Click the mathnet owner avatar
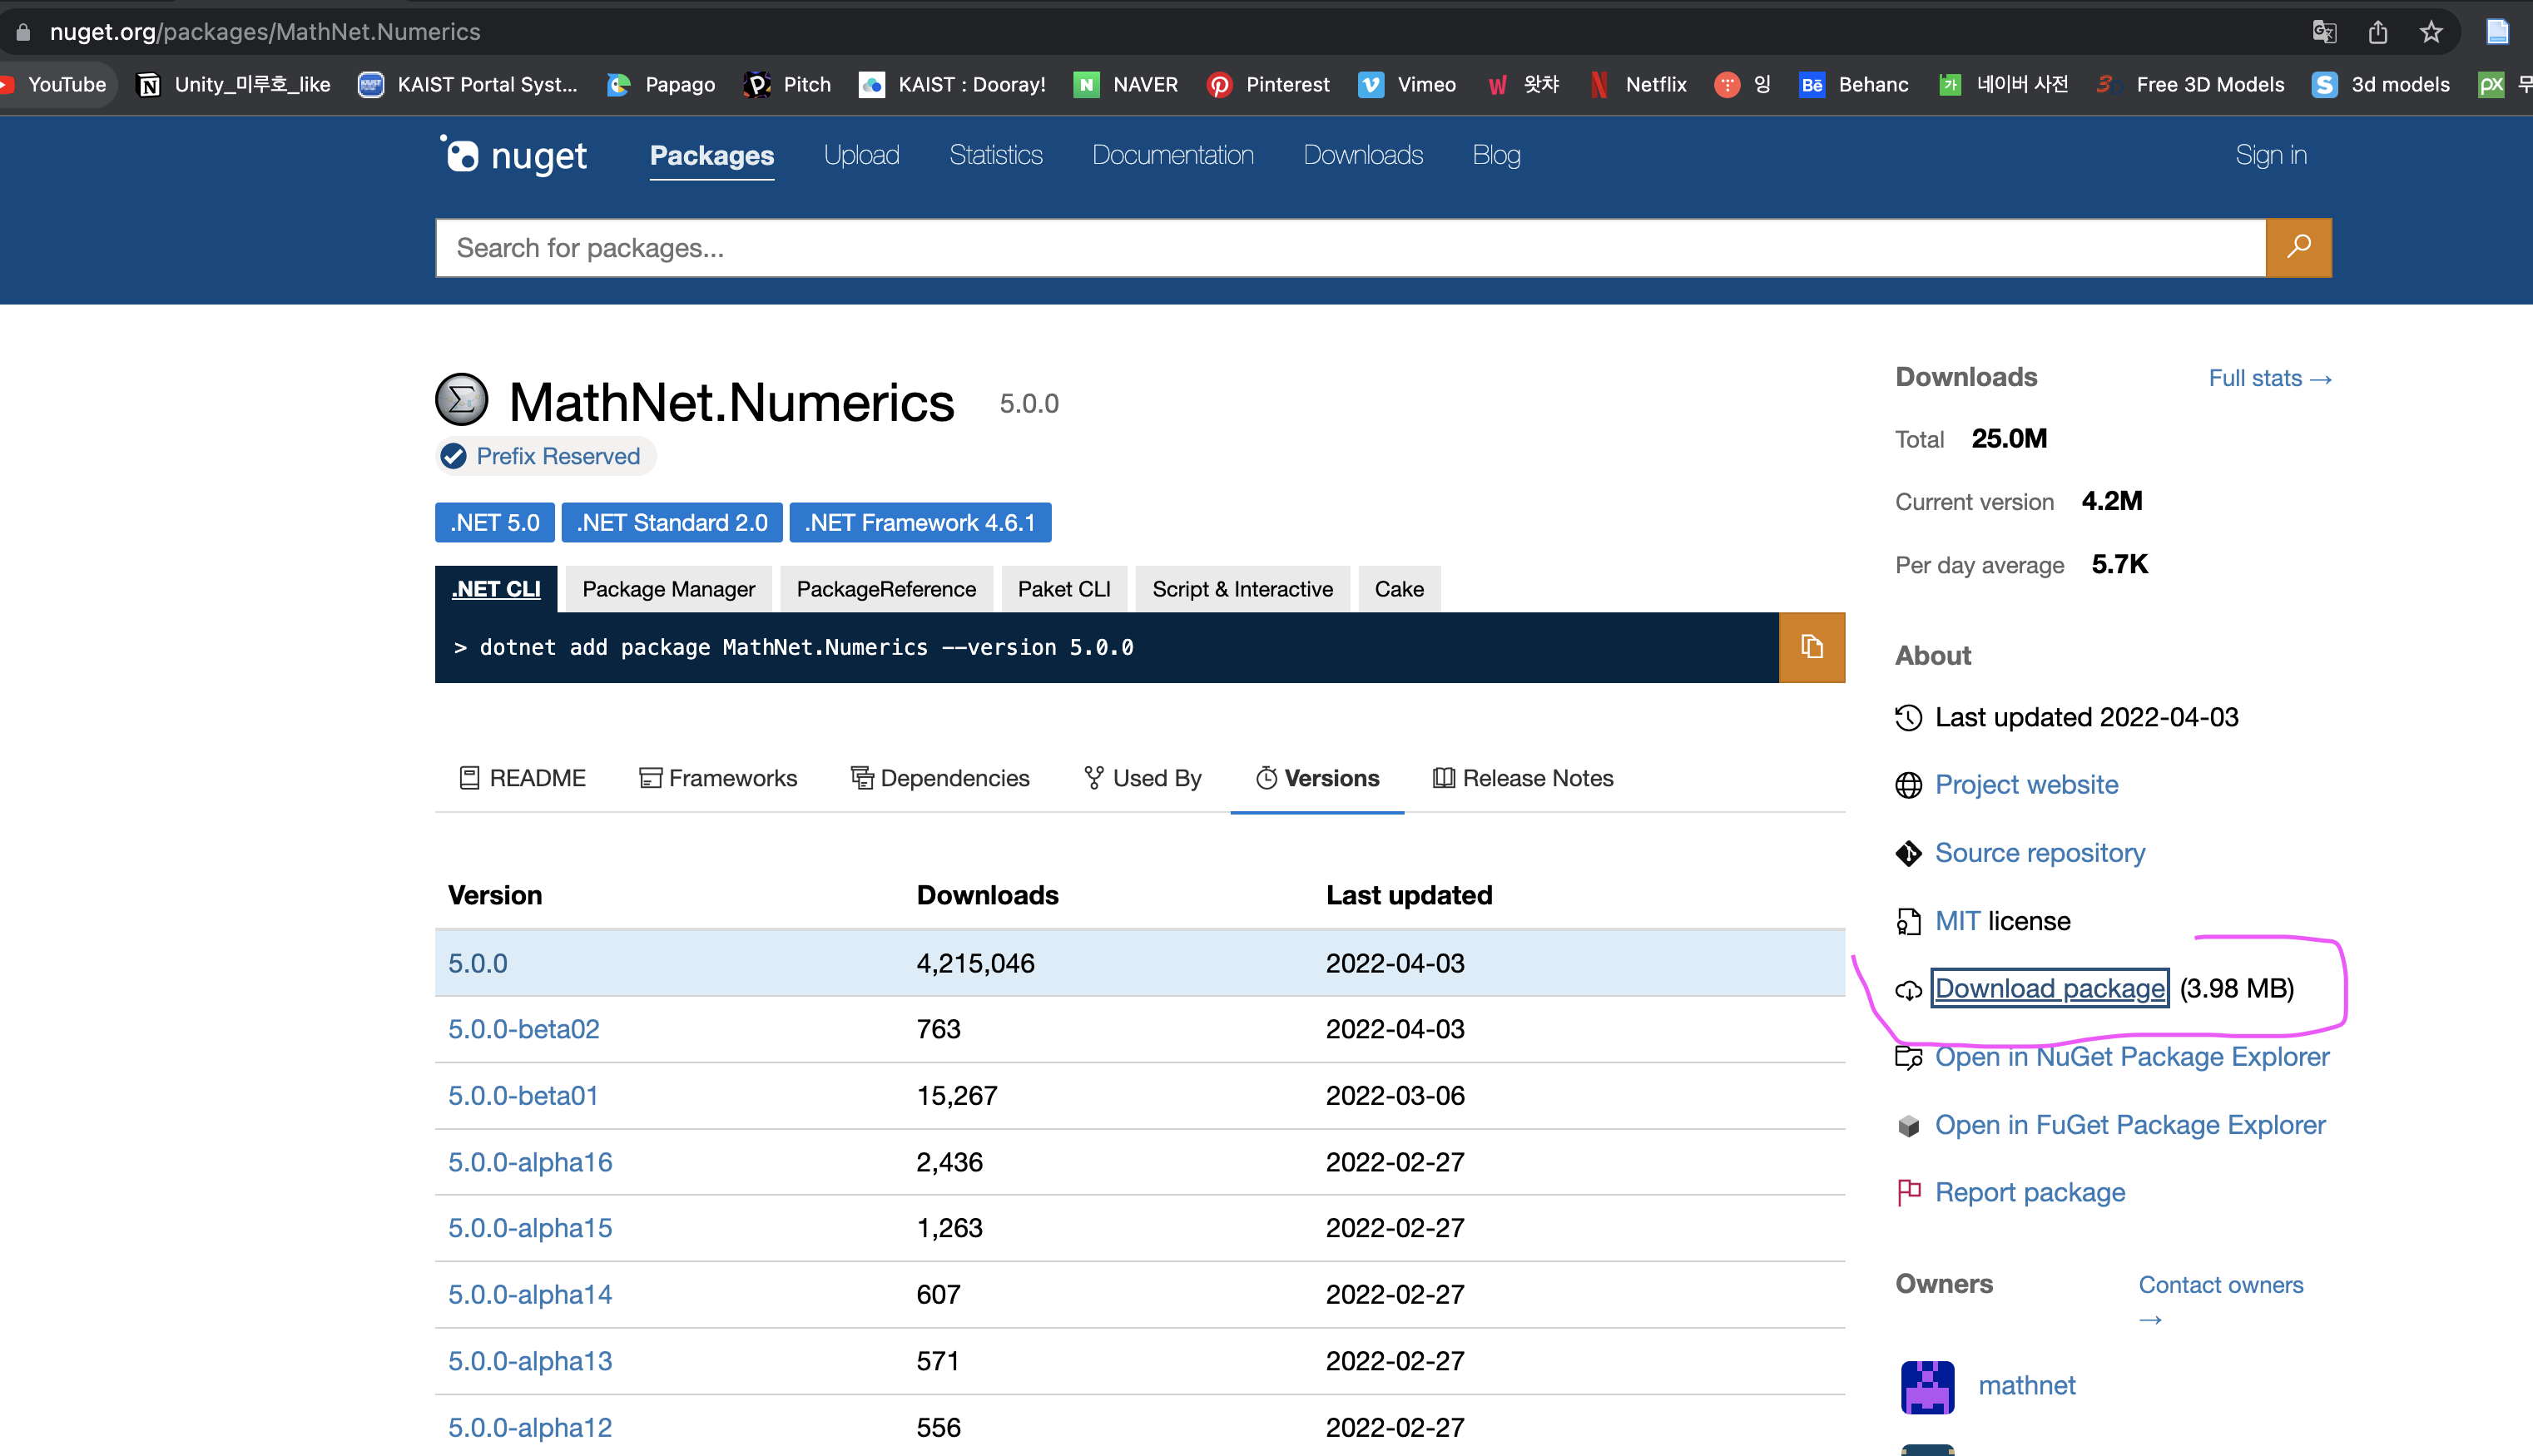The width and height of the screenshot is (2533, 1456). point(1926,1386)
